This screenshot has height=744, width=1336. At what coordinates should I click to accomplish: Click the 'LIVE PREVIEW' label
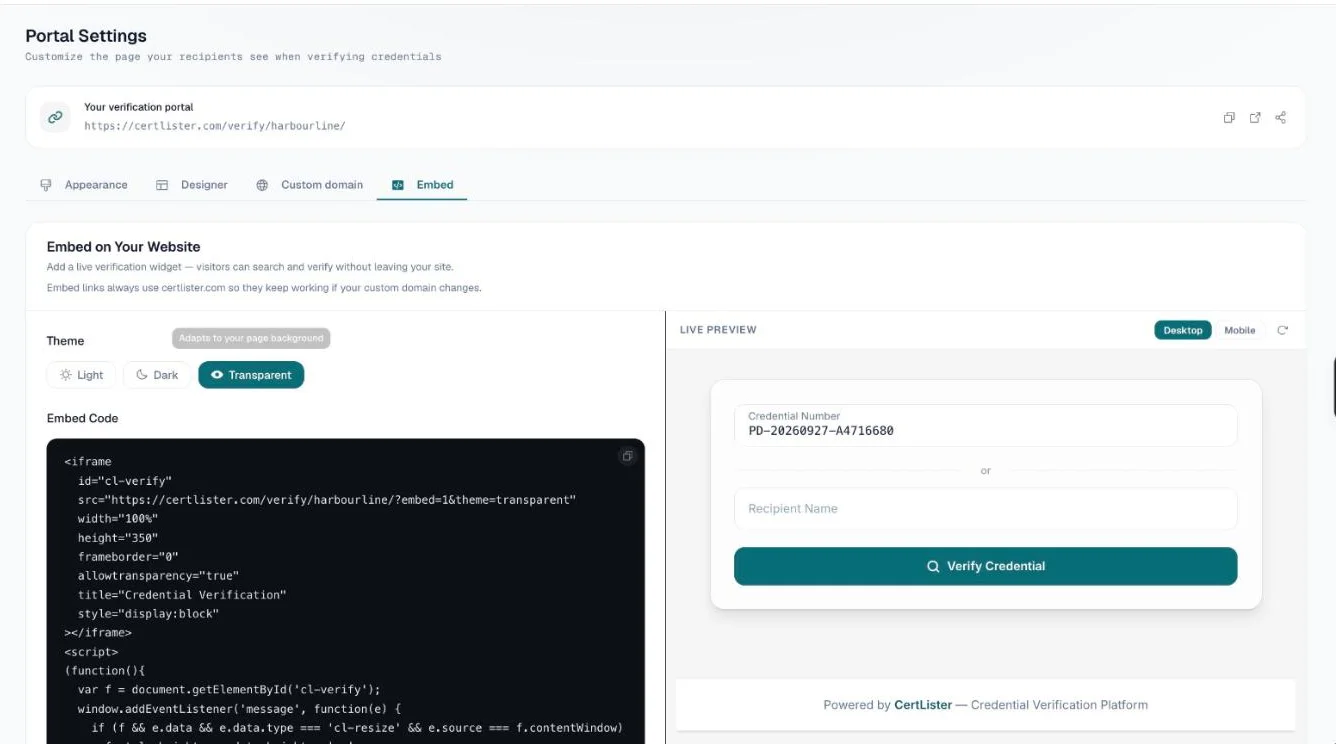pyautogui.click(x=718, y=330)
